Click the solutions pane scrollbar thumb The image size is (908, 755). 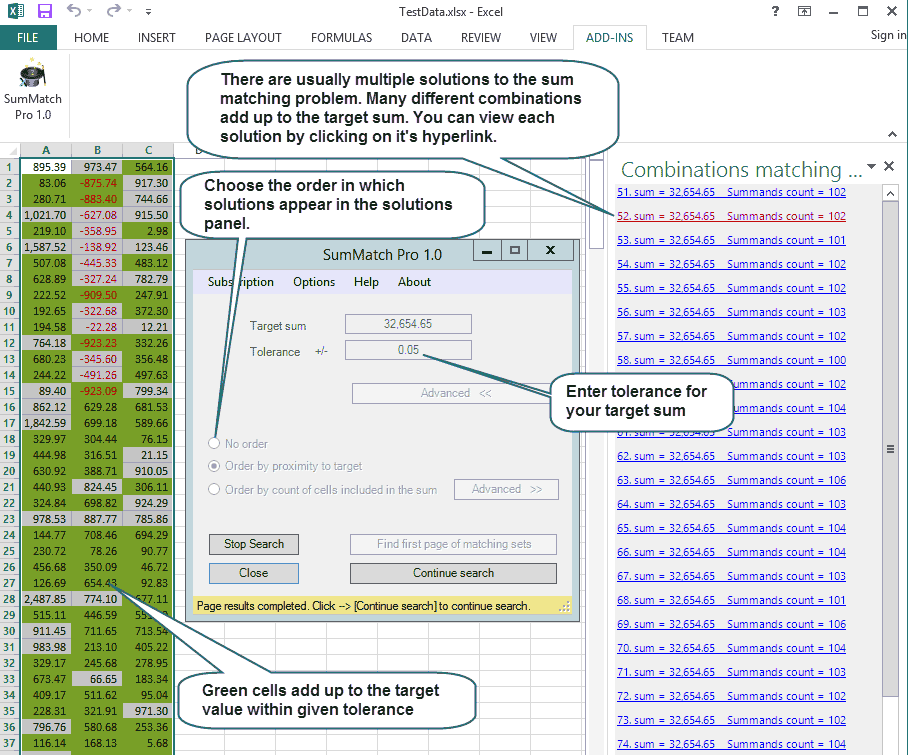pyautogui.click(x=891, y=449)
